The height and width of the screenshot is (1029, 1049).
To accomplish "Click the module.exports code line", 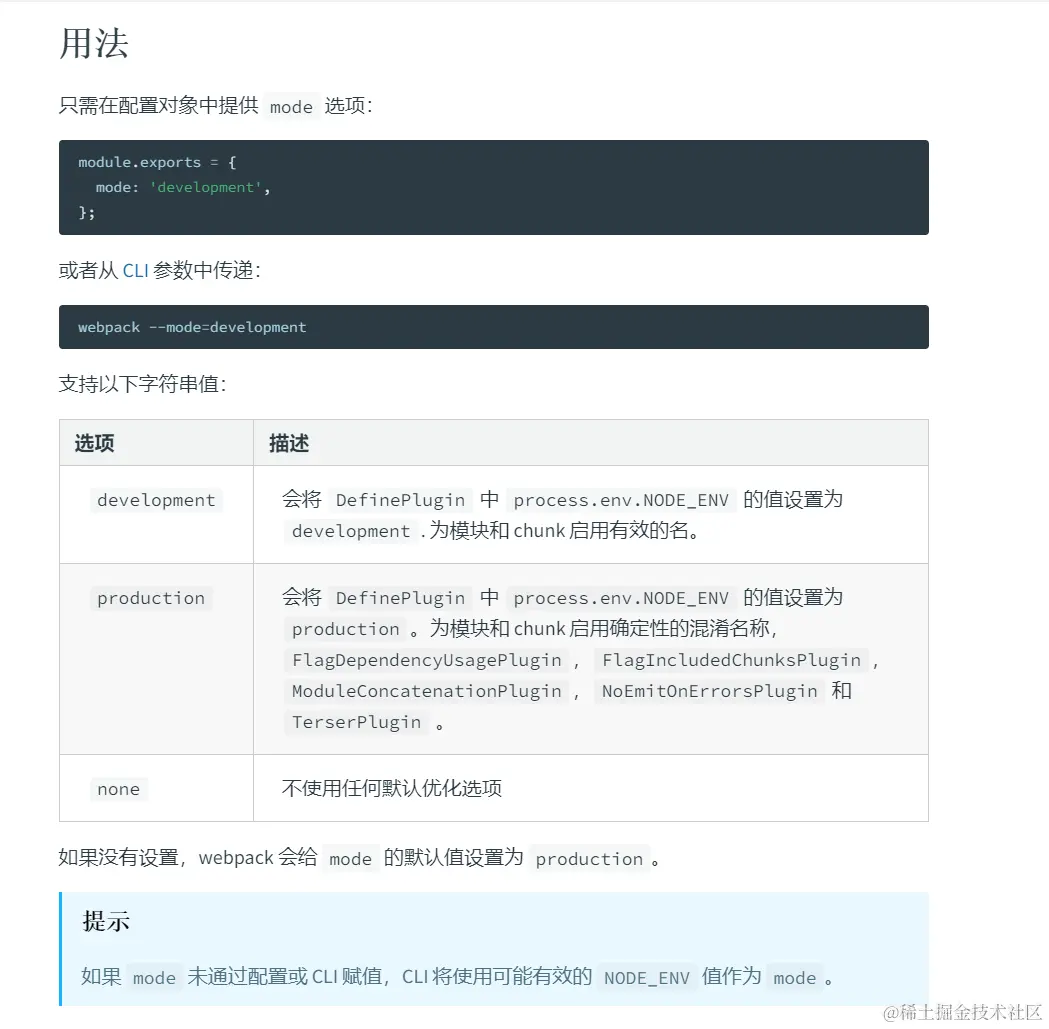I will pos(157,162).
